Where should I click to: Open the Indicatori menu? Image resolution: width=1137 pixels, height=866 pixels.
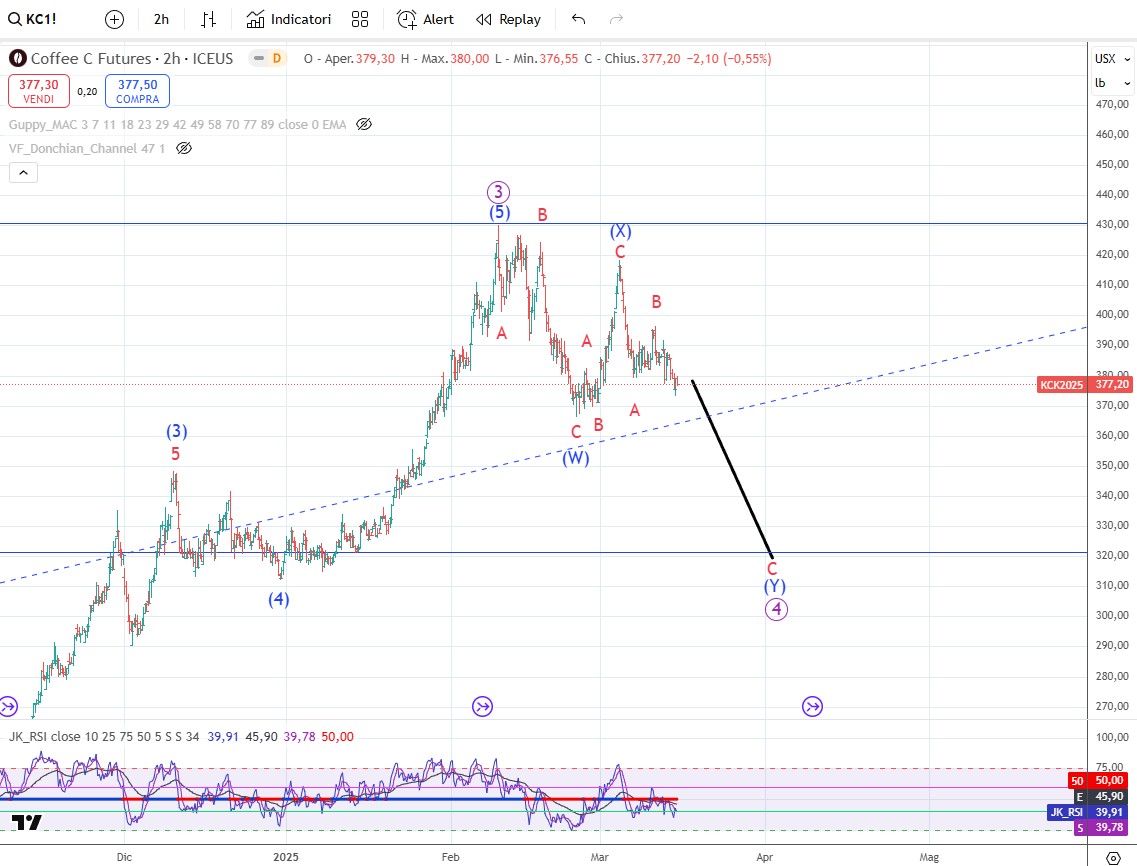289,19
